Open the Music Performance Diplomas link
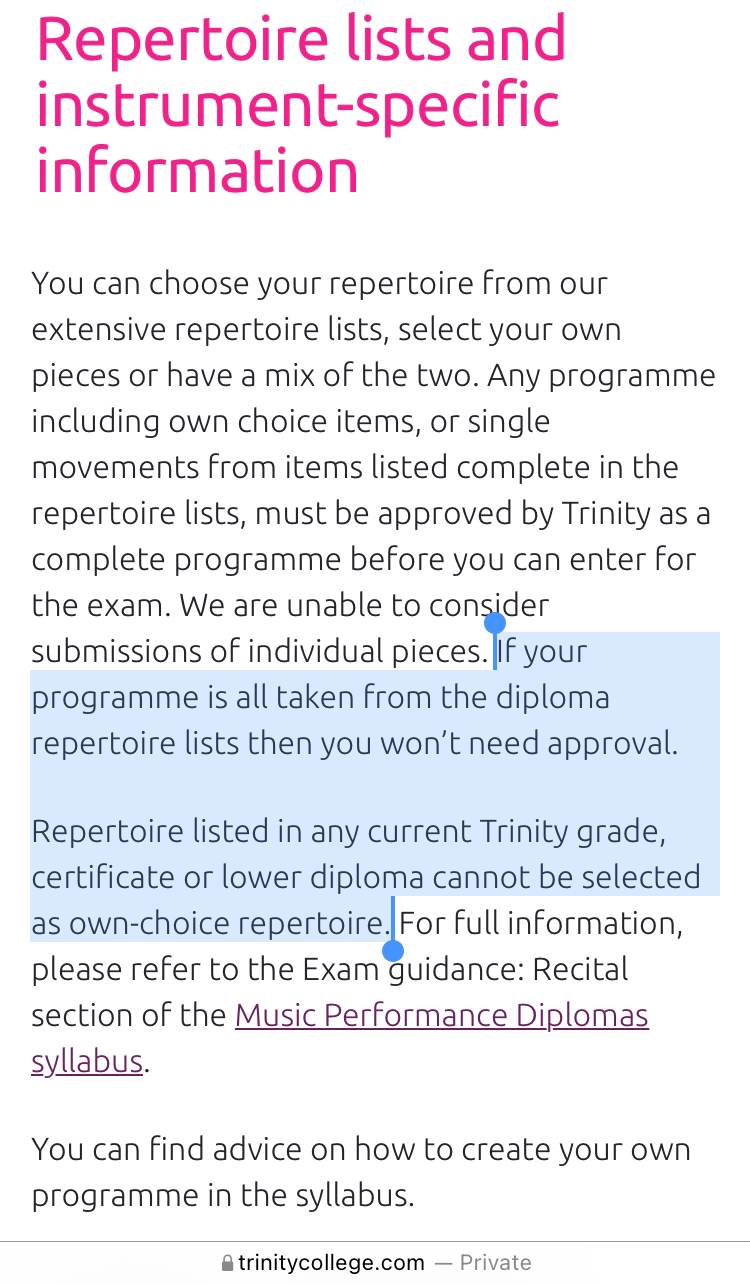750x1284 pixels. point(442,1015)
